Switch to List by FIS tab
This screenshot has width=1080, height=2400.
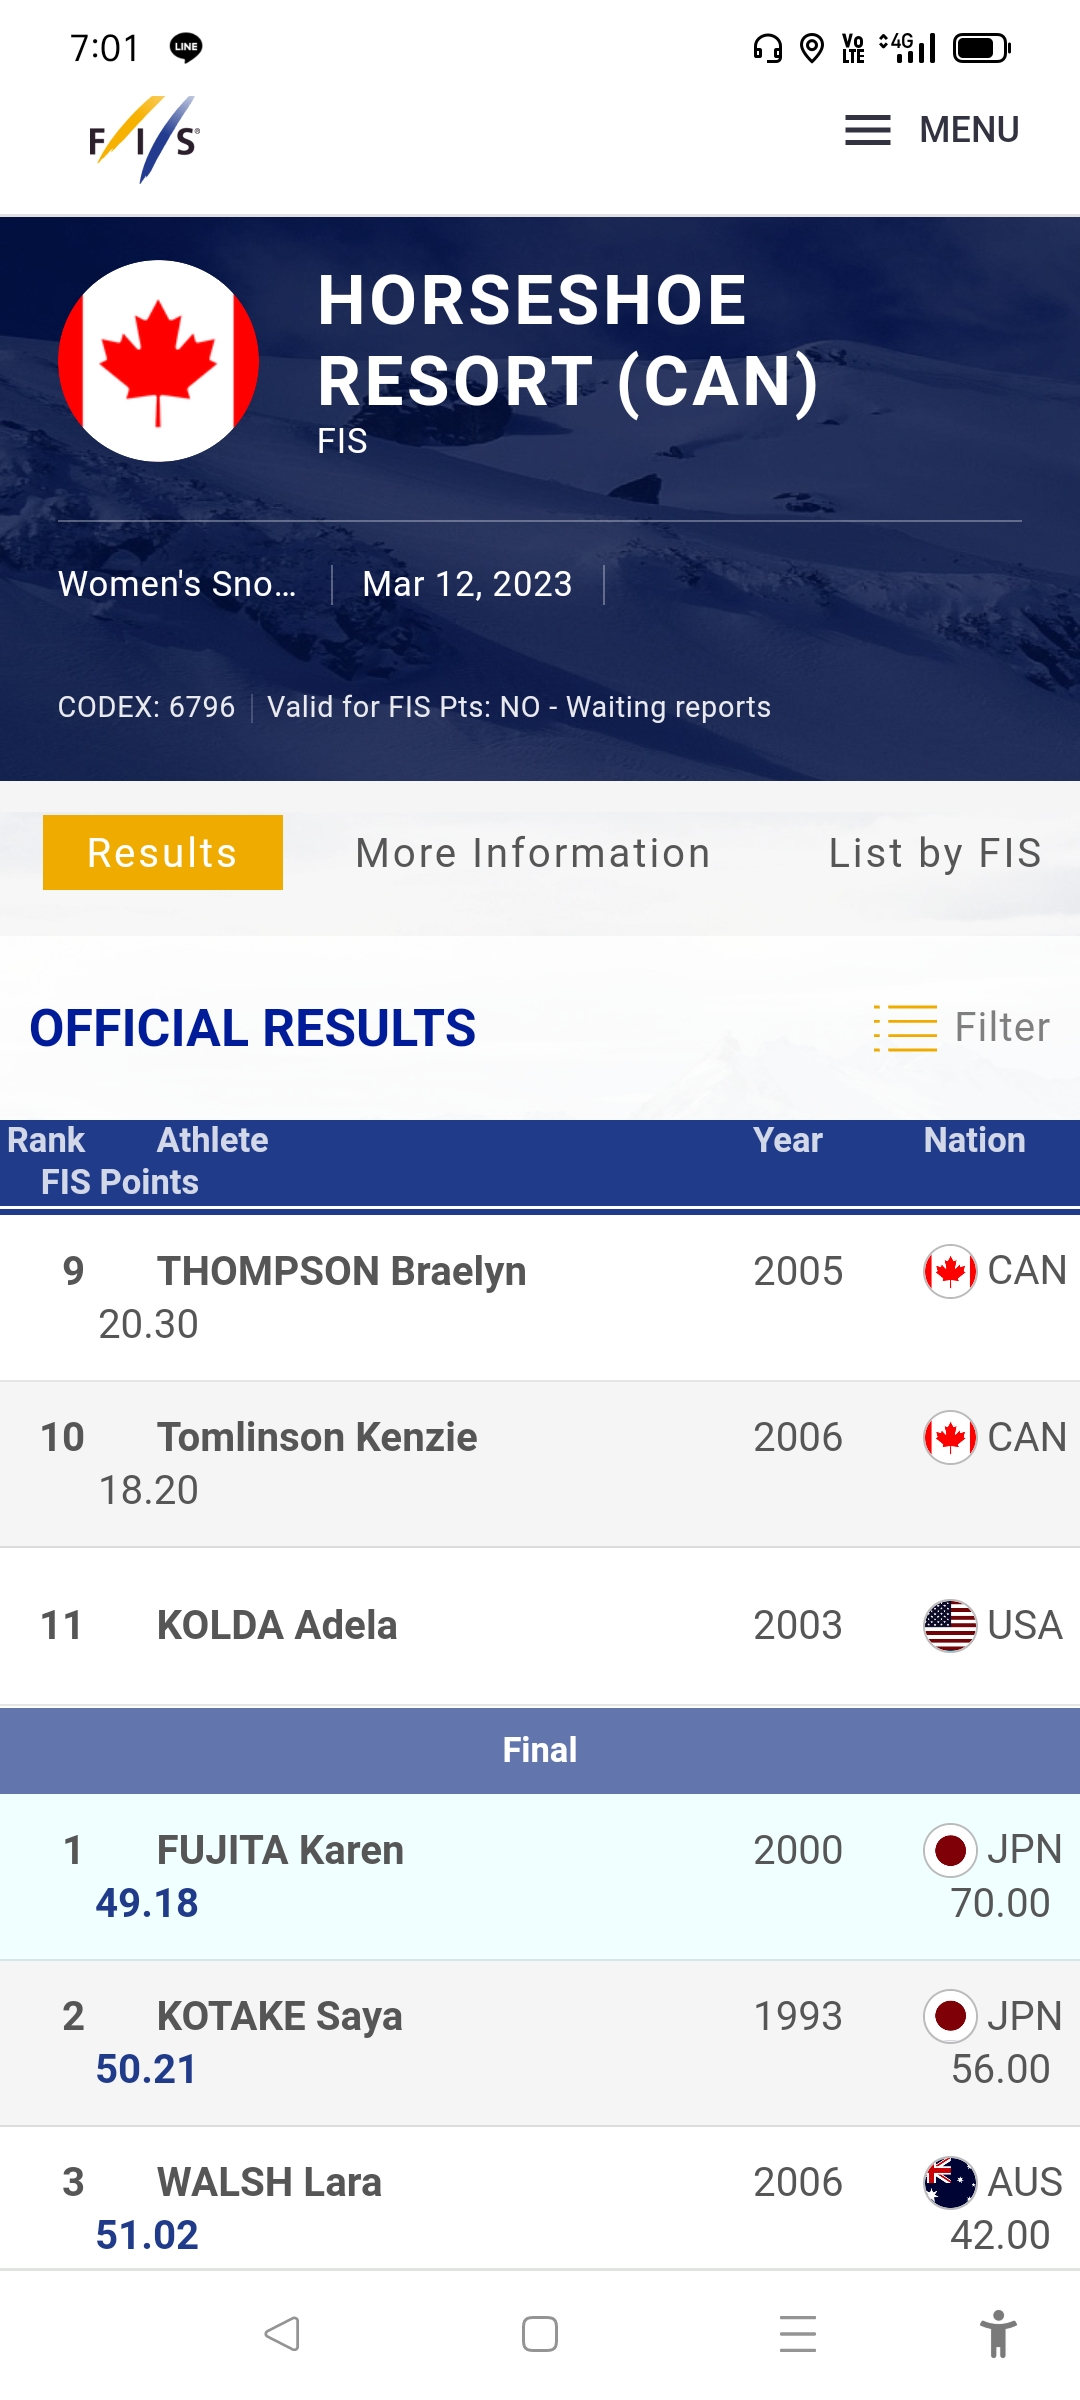tap(935, 853)
